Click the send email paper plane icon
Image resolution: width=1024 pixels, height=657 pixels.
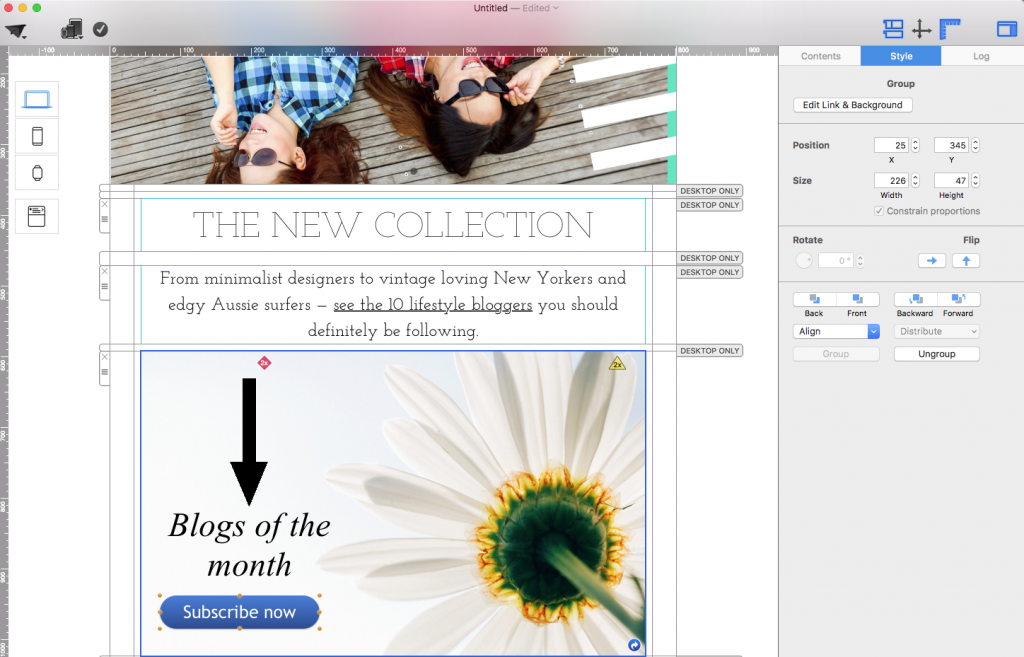(x=16, y=29)
